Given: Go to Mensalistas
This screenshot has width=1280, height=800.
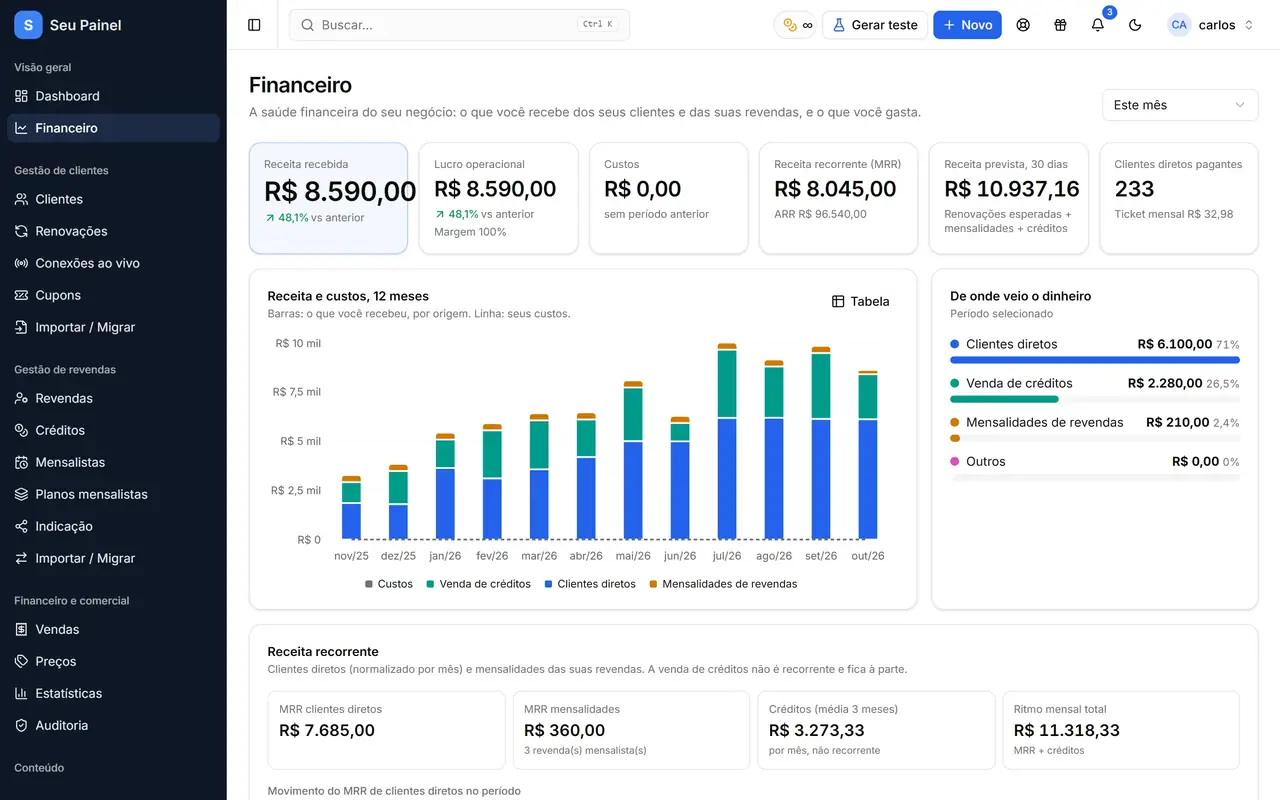Looking at the screenshot, I should click(x=113, y=462).
